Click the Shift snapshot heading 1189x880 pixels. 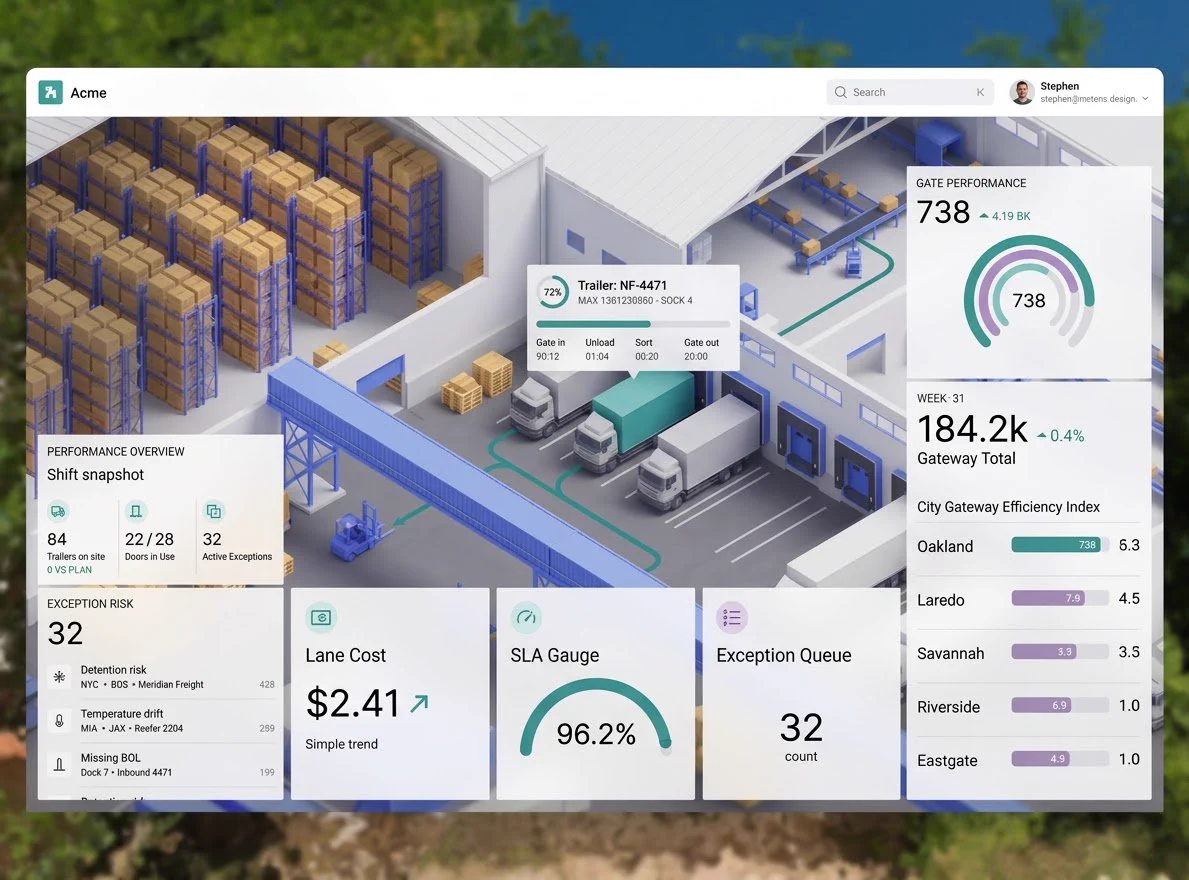pos(96,475)
